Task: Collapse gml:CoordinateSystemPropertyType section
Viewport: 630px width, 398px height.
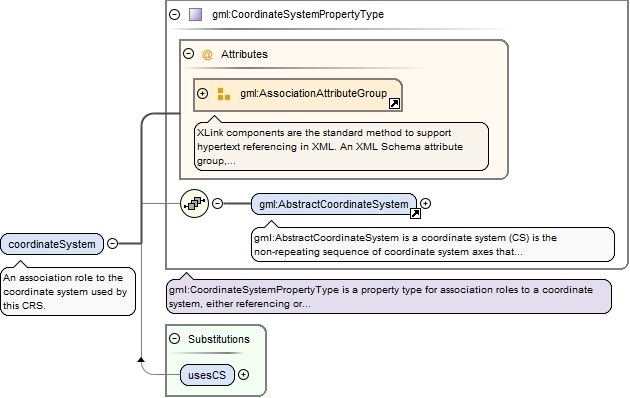Action: point(174,14)
